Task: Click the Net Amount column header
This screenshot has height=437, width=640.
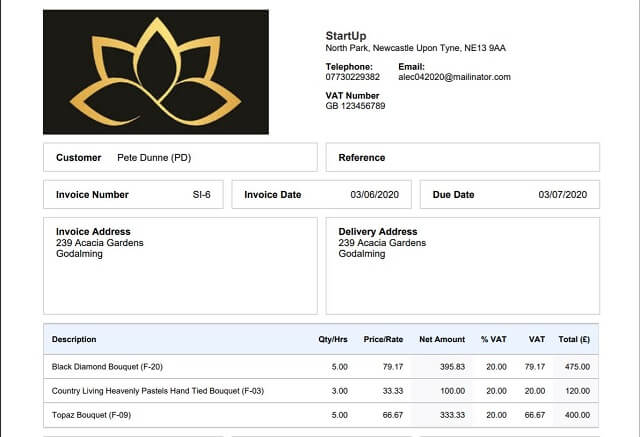Action: 442,339
